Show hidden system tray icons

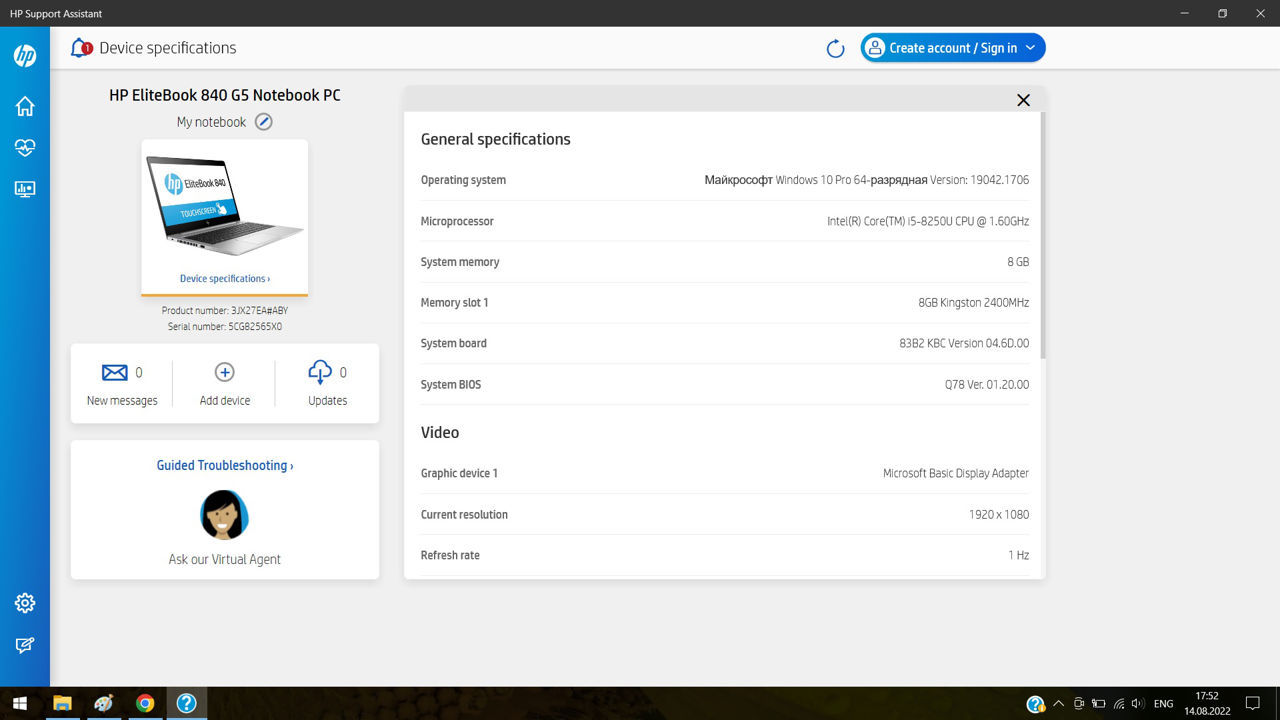pyautogui.click(x=1058, y=704)
